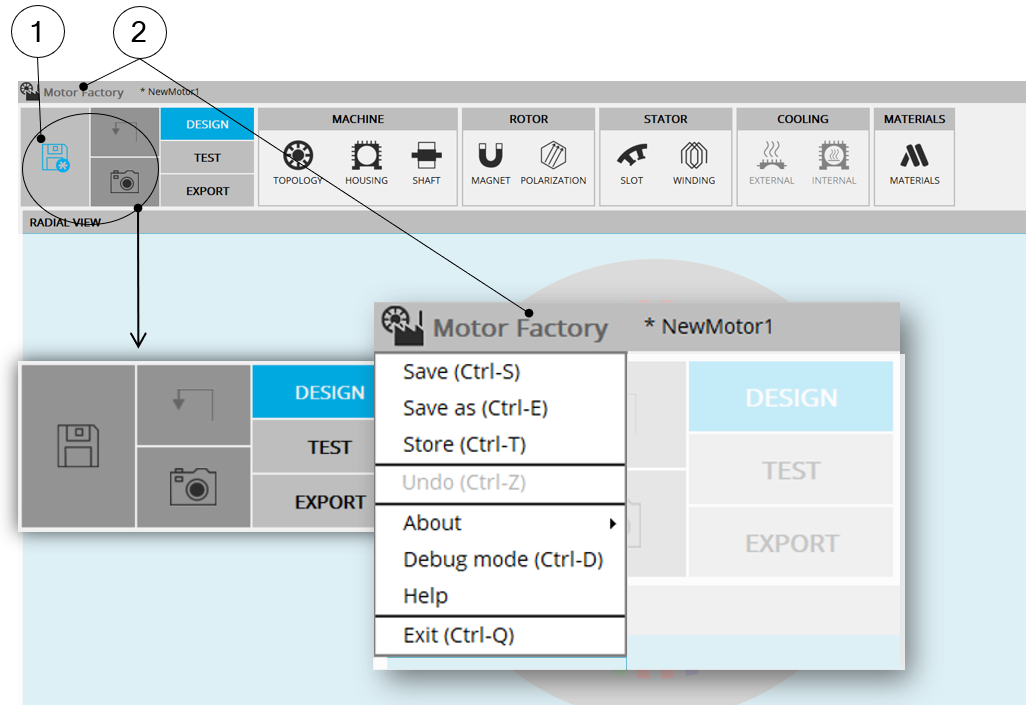
Task: Expand the About submenu arrow
Action: pyautogui.click(x=612, y=523)
